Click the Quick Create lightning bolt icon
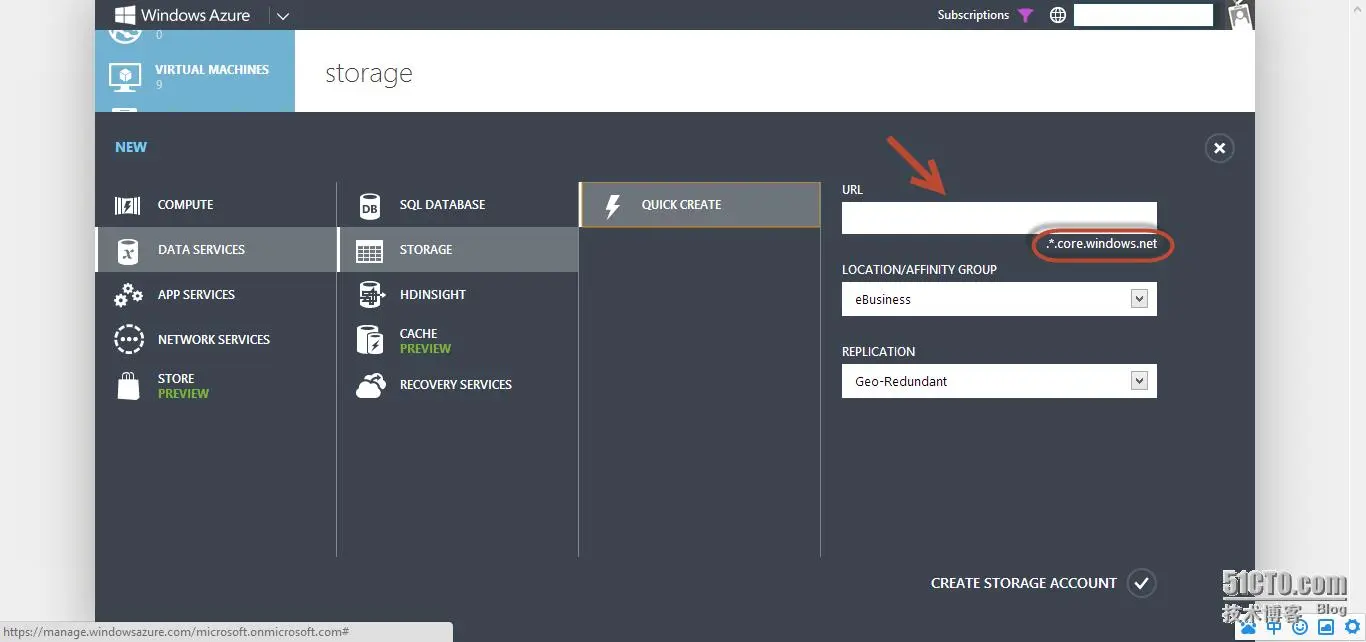Image resolution: width=1366 pixels, height=642 pixels. point(613,205)
